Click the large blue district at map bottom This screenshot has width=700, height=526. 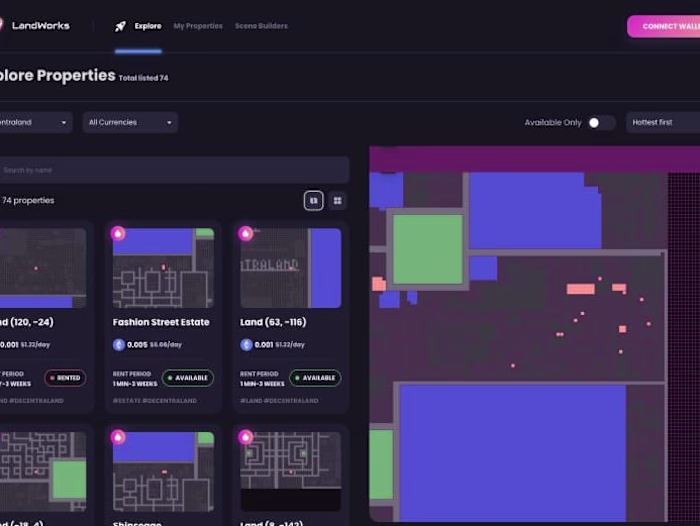click(512, 453)
